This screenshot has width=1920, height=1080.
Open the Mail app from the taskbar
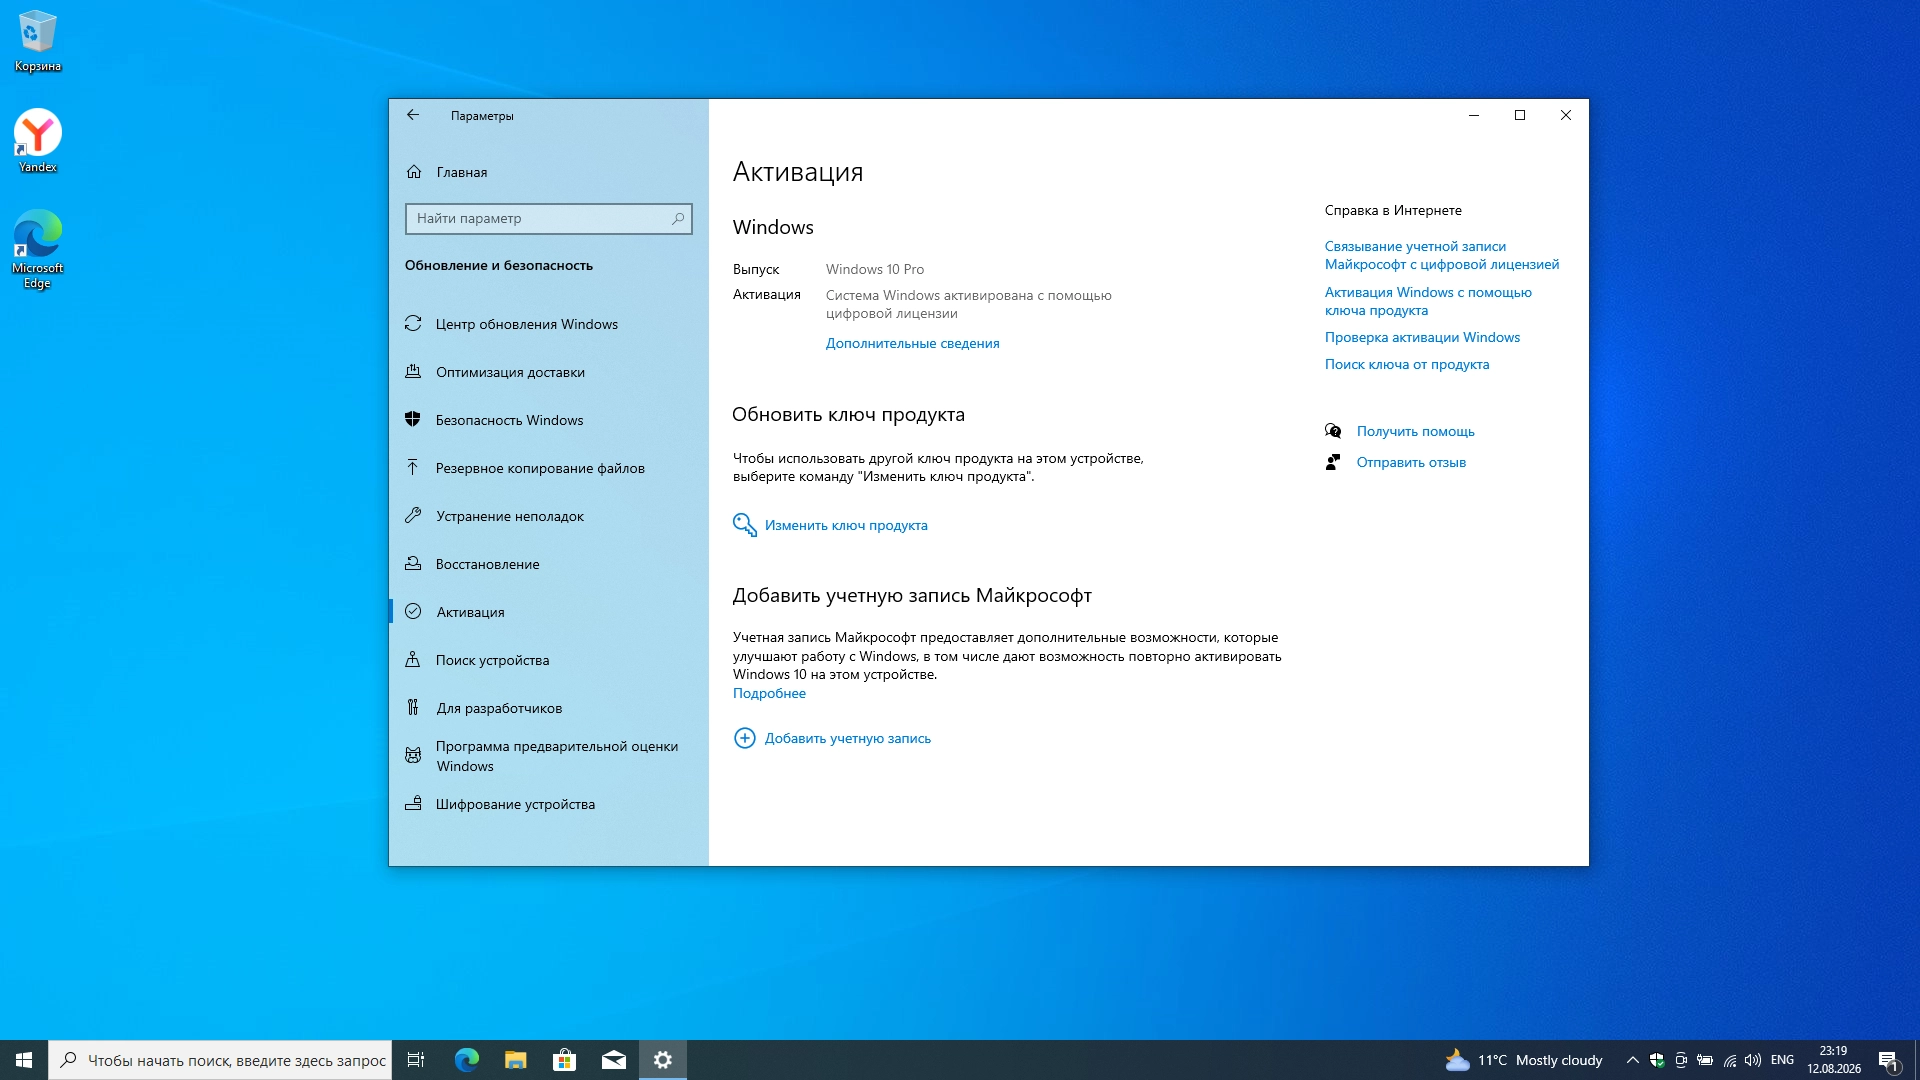coord(613,1060)
